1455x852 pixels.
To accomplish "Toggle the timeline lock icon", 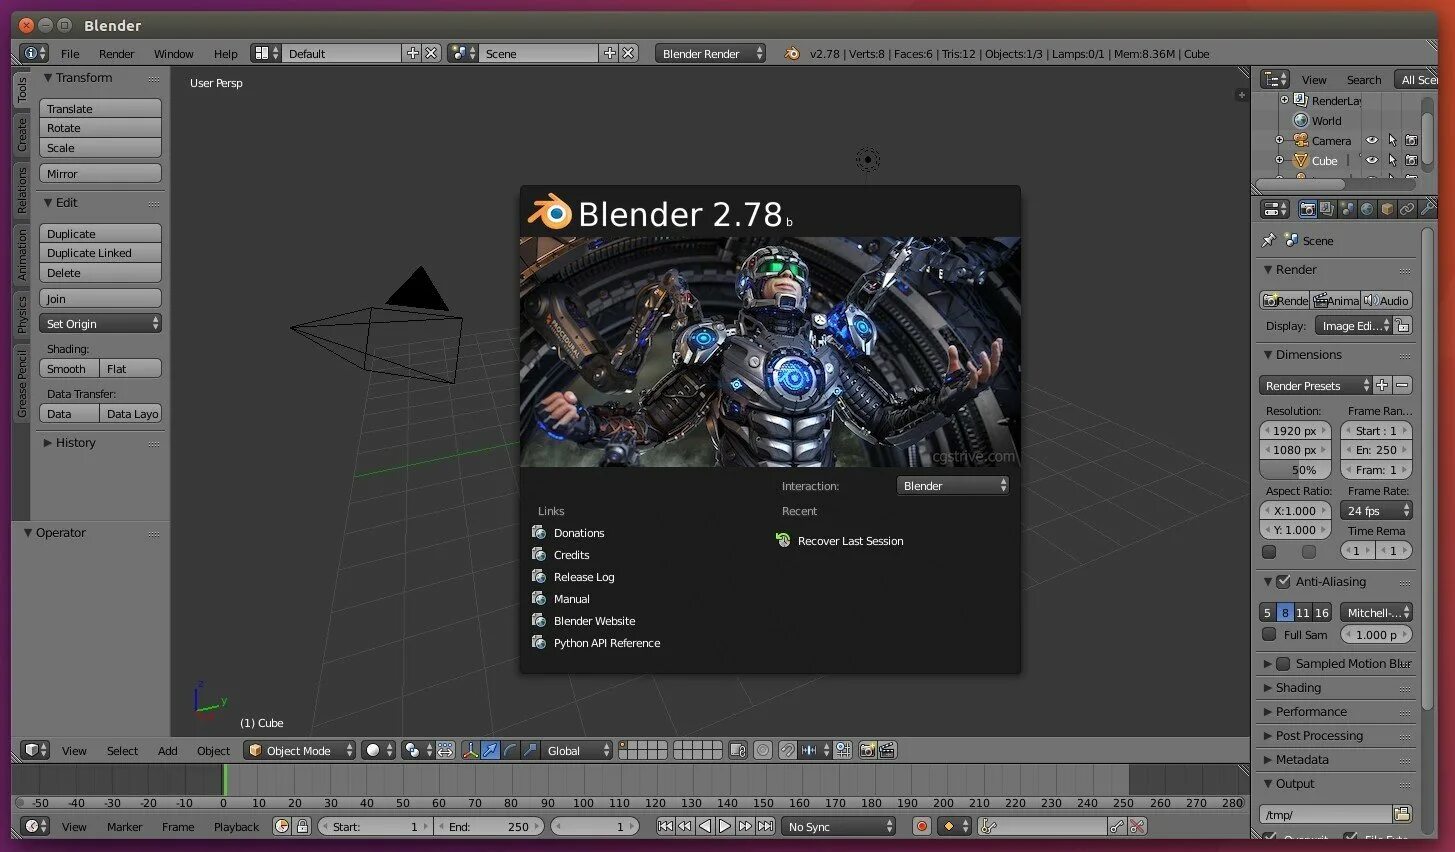I will (302, 826).
